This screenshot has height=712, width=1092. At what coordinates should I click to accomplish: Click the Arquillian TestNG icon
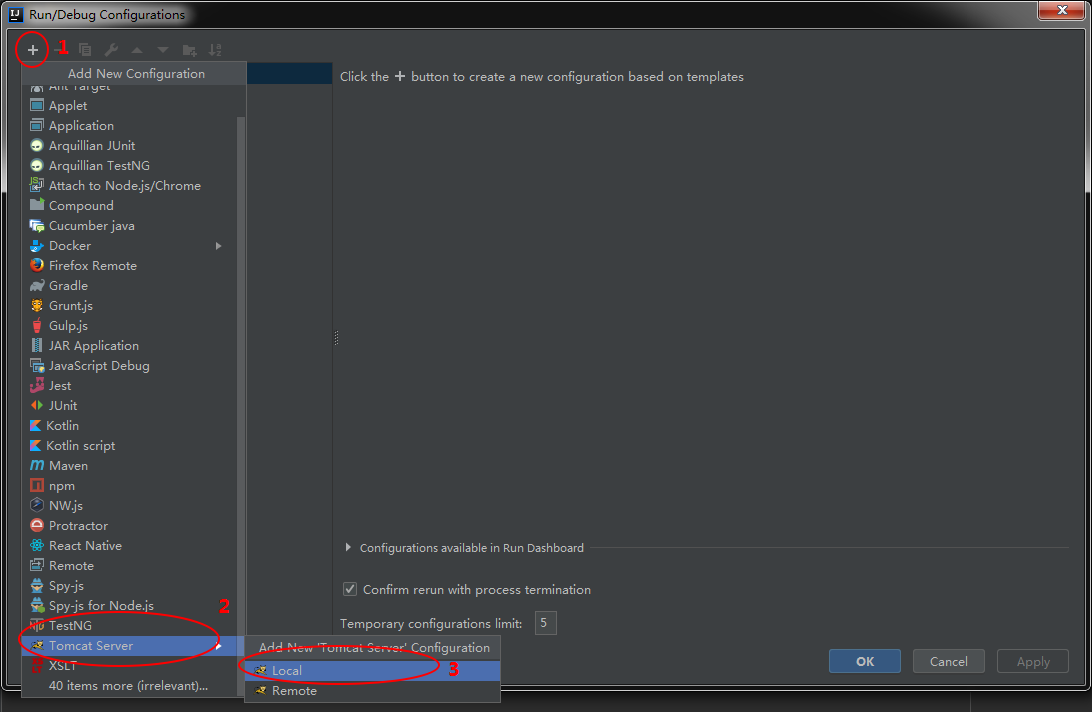pos(37,166)
